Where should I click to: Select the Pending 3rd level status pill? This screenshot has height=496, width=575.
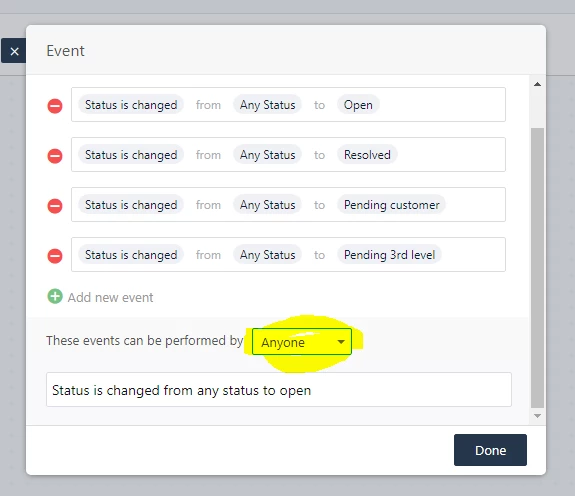pyautogui.click(x=389, y=254)
